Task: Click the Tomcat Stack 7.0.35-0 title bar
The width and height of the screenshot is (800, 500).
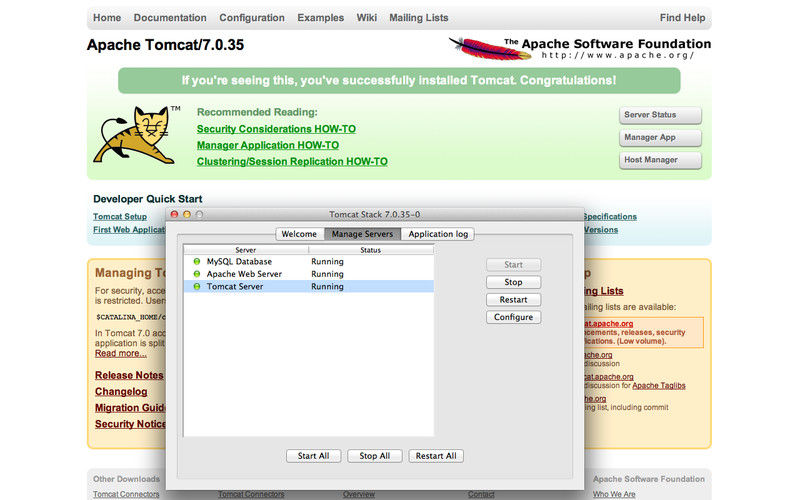Action: pos(374,214)
